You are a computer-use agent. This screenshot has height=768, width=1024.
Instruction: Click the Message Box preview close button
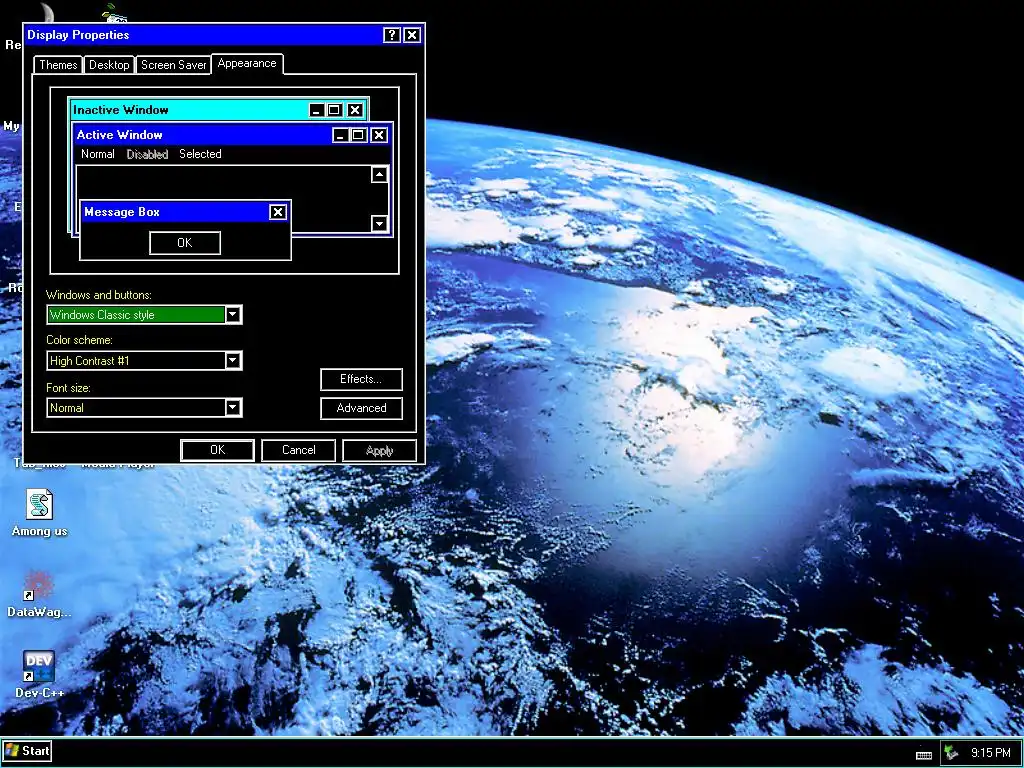coord(278,212)
